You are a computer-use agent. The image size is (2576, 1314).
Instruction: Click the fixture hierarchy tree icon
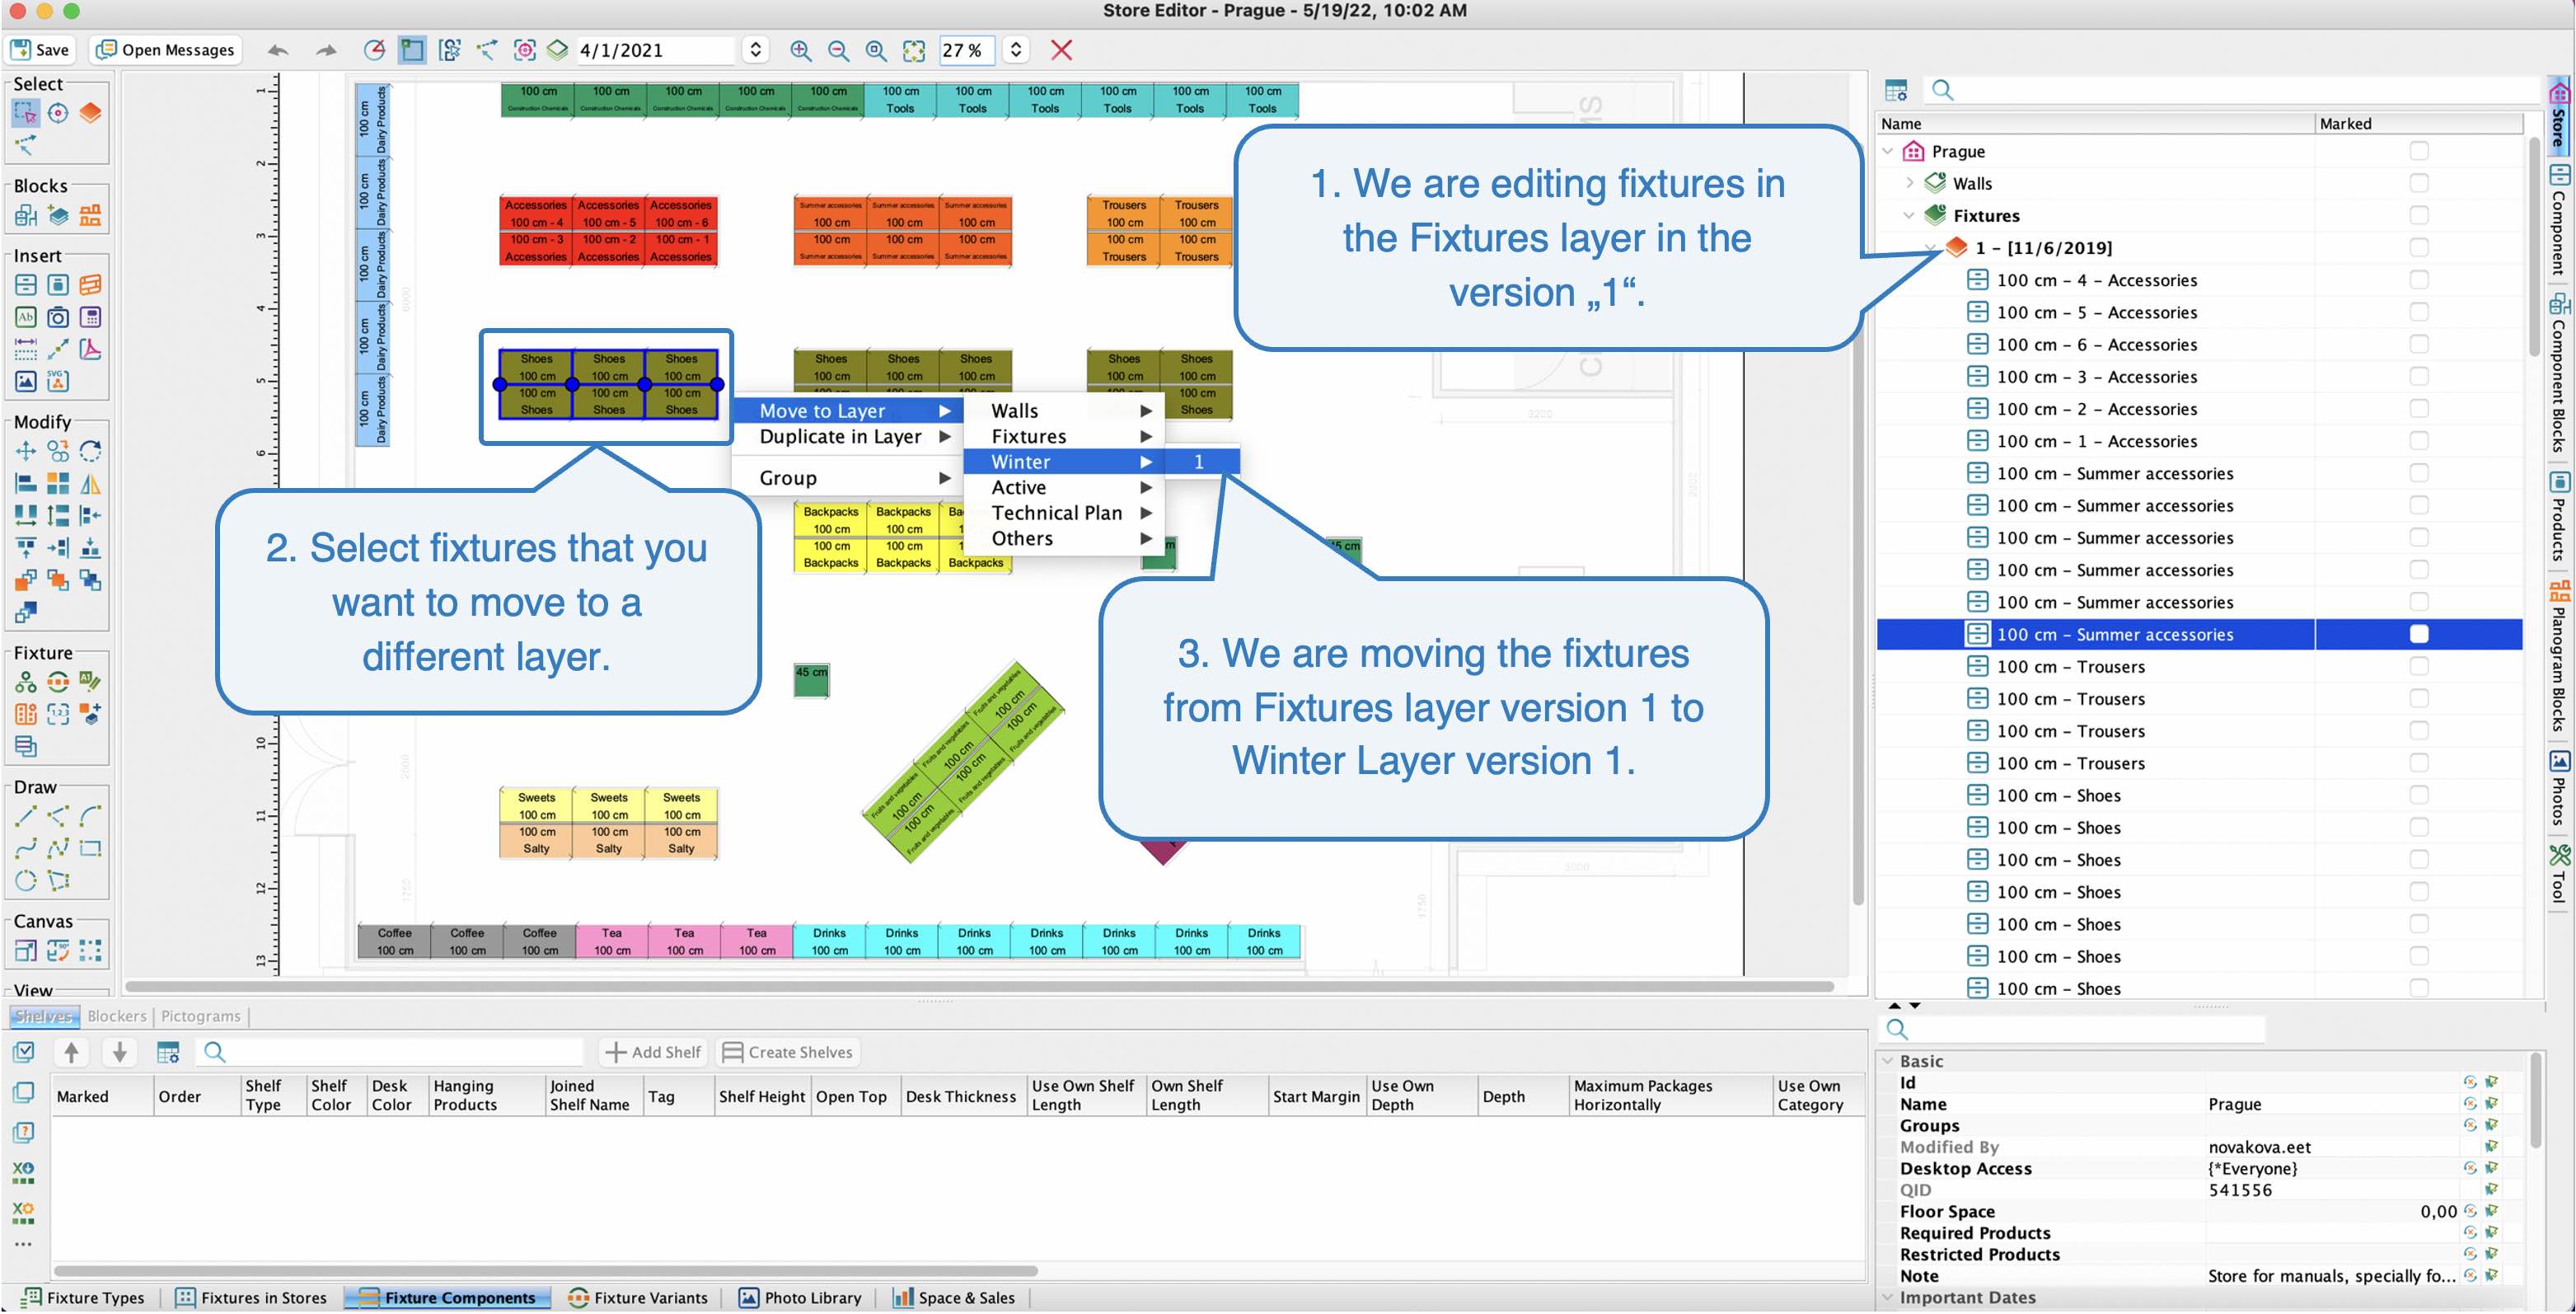tap(25, 682)
